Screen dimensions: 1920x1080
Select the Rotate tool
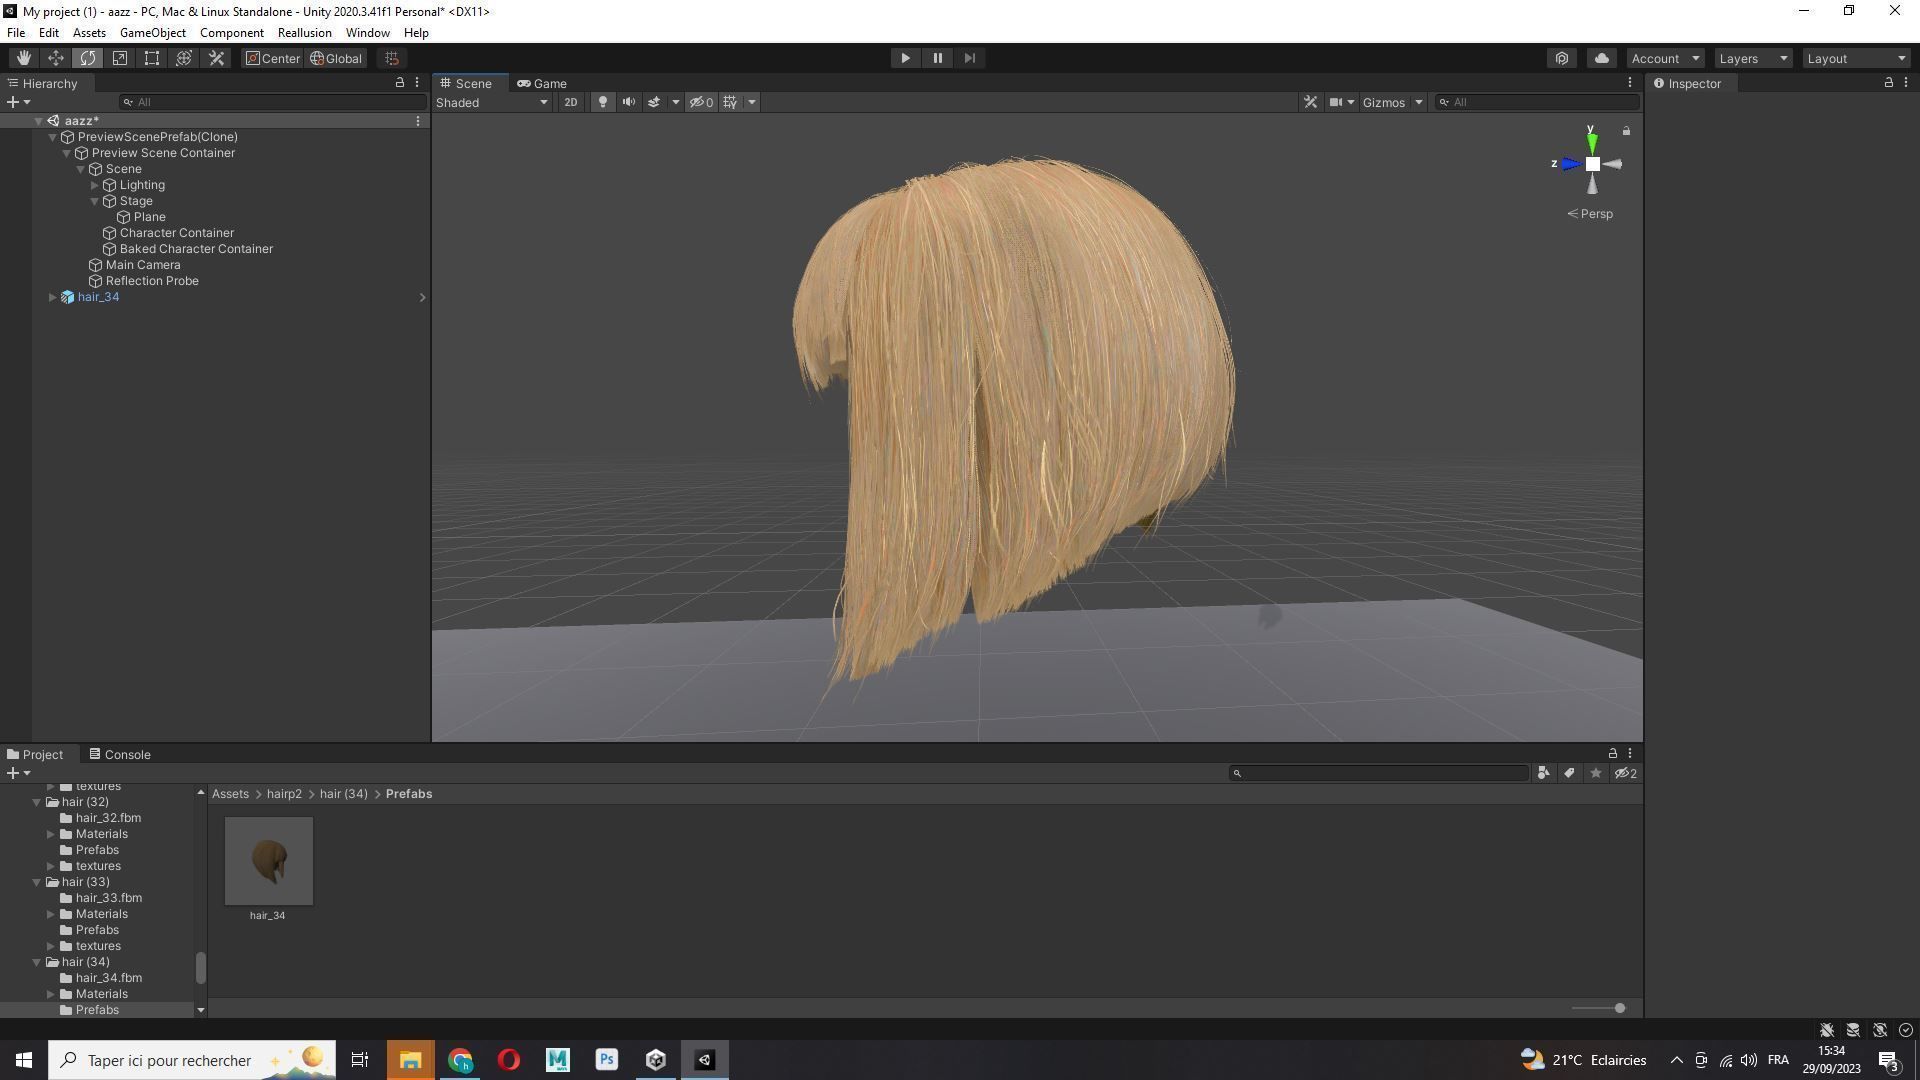point(88,58)
